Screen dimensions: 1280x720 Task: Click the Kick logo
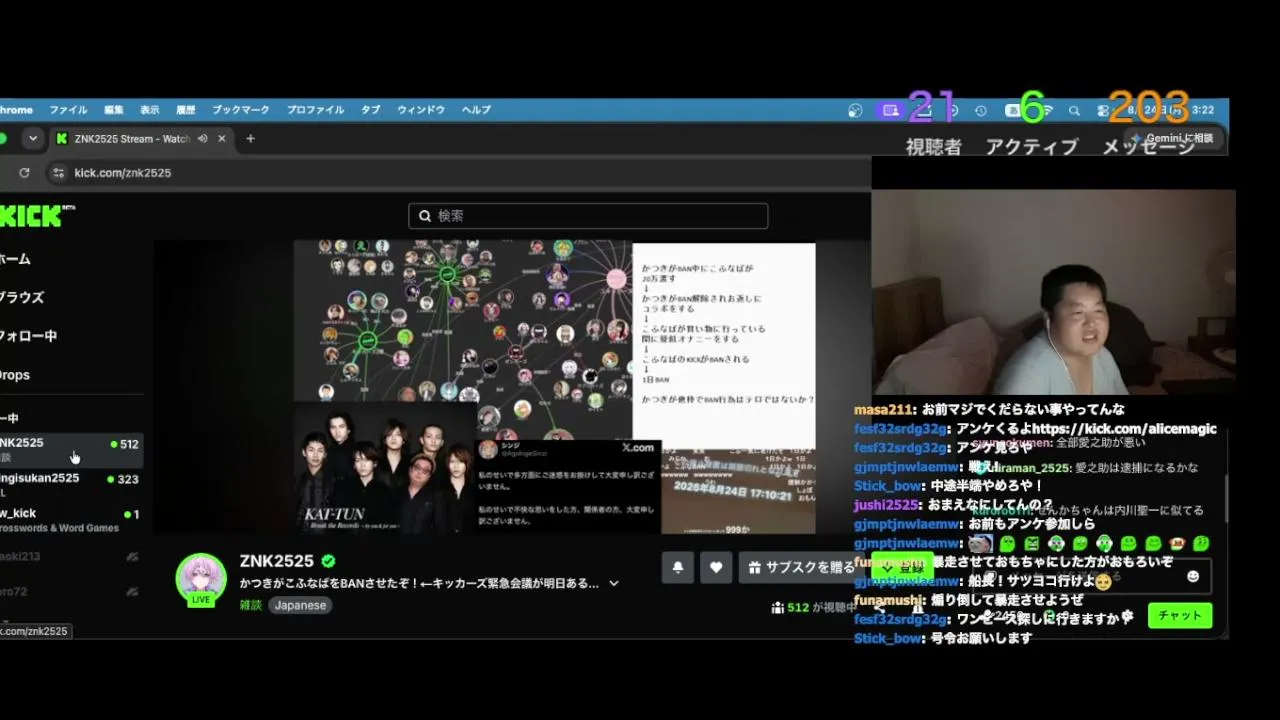pos(37,216)
